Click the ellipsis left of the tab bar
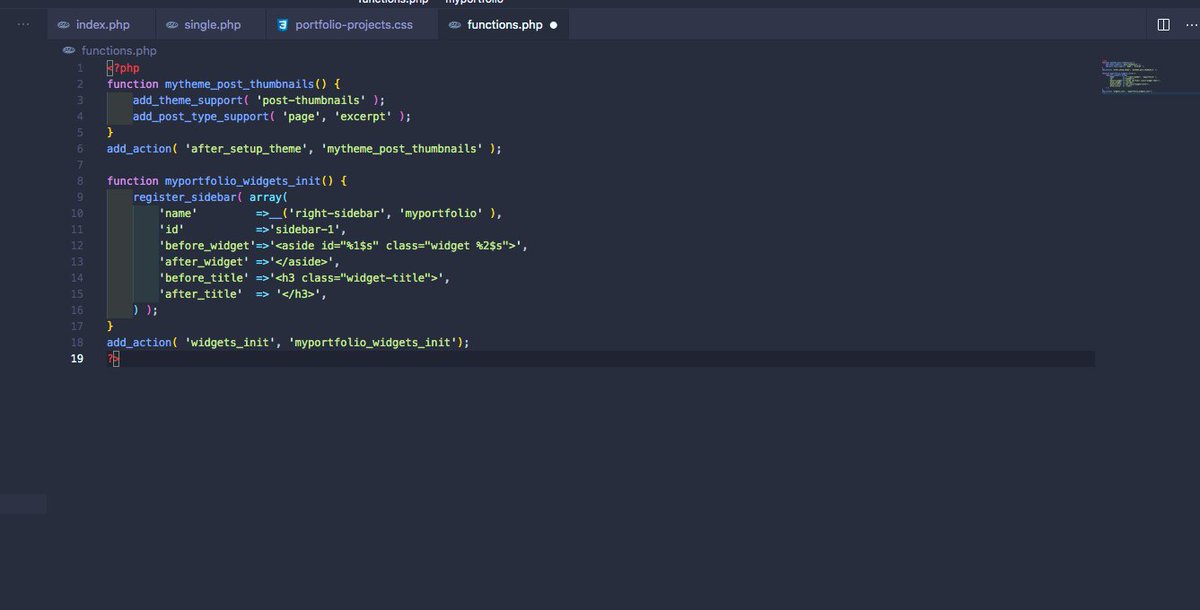Image resolution: width=1200 pixels, height=610 pixels. [22, 24]
